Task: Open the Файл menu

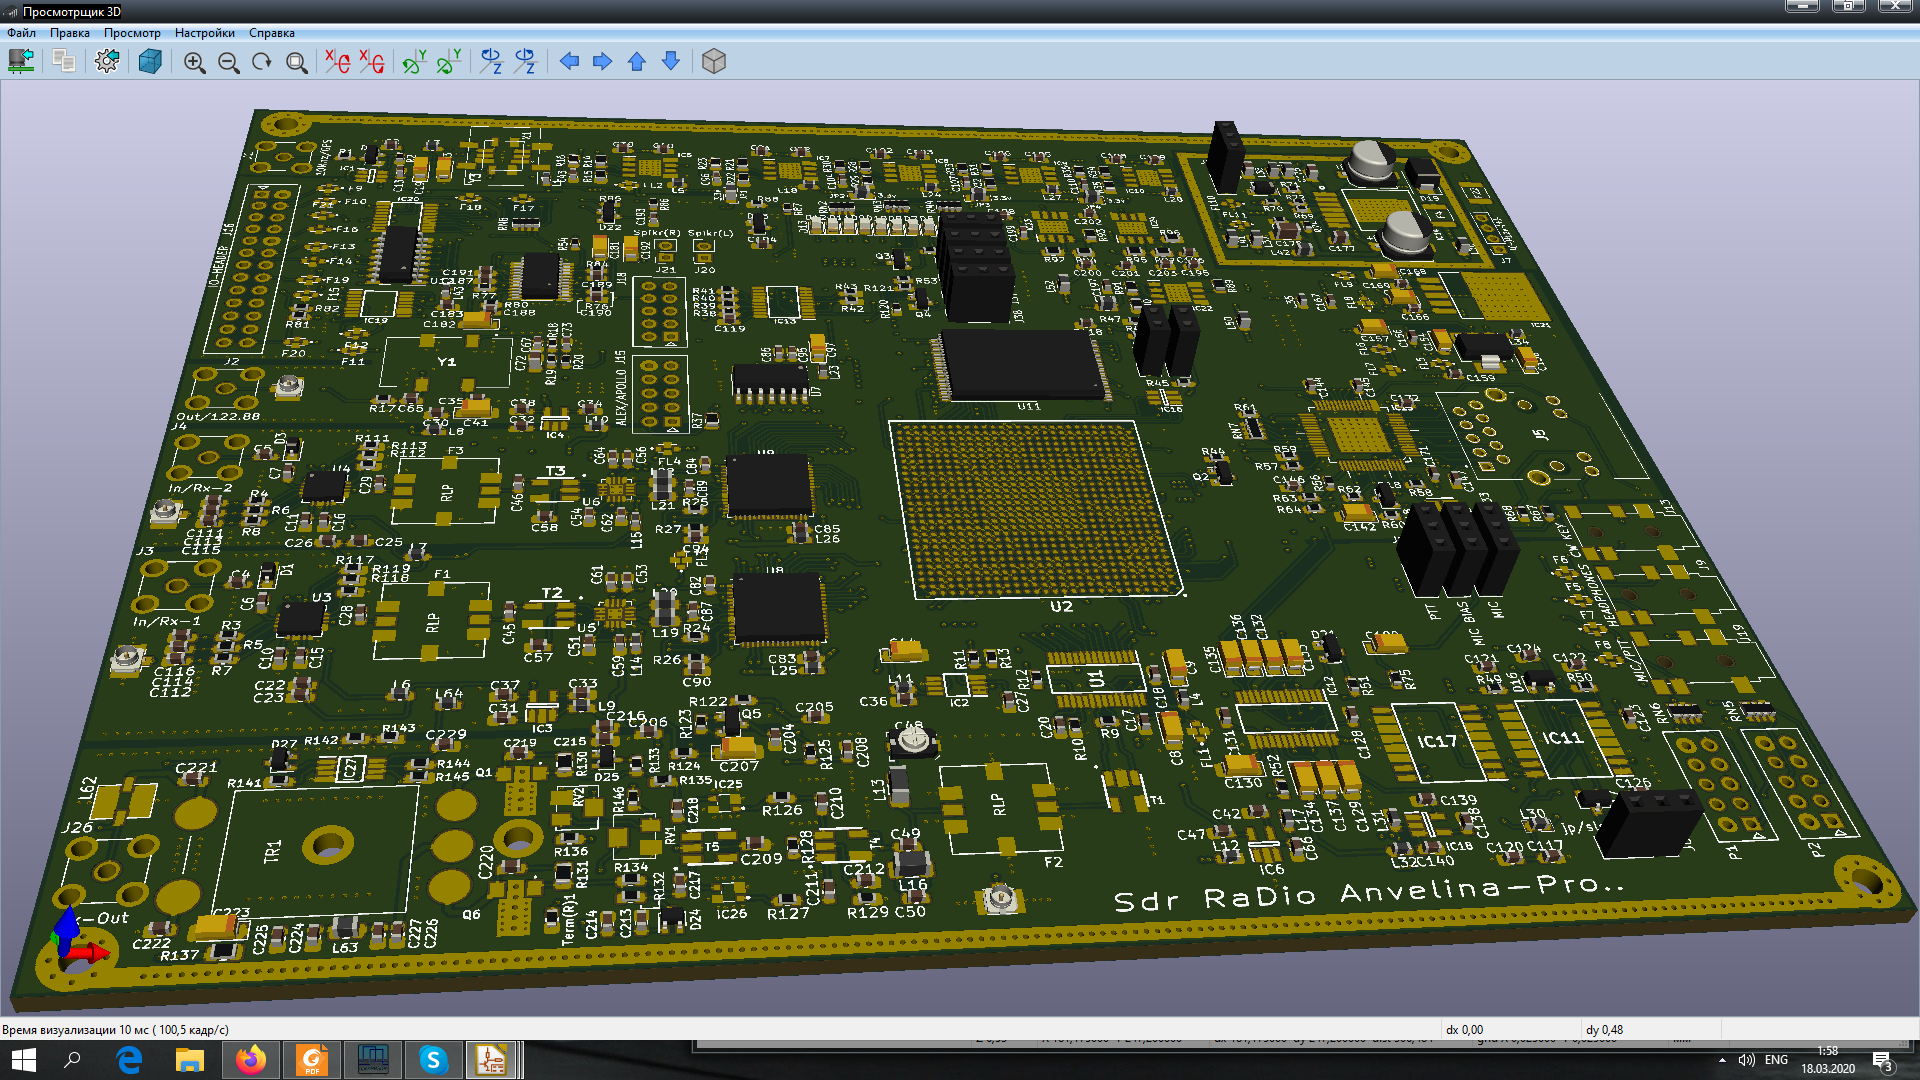Action: (21, 33)
